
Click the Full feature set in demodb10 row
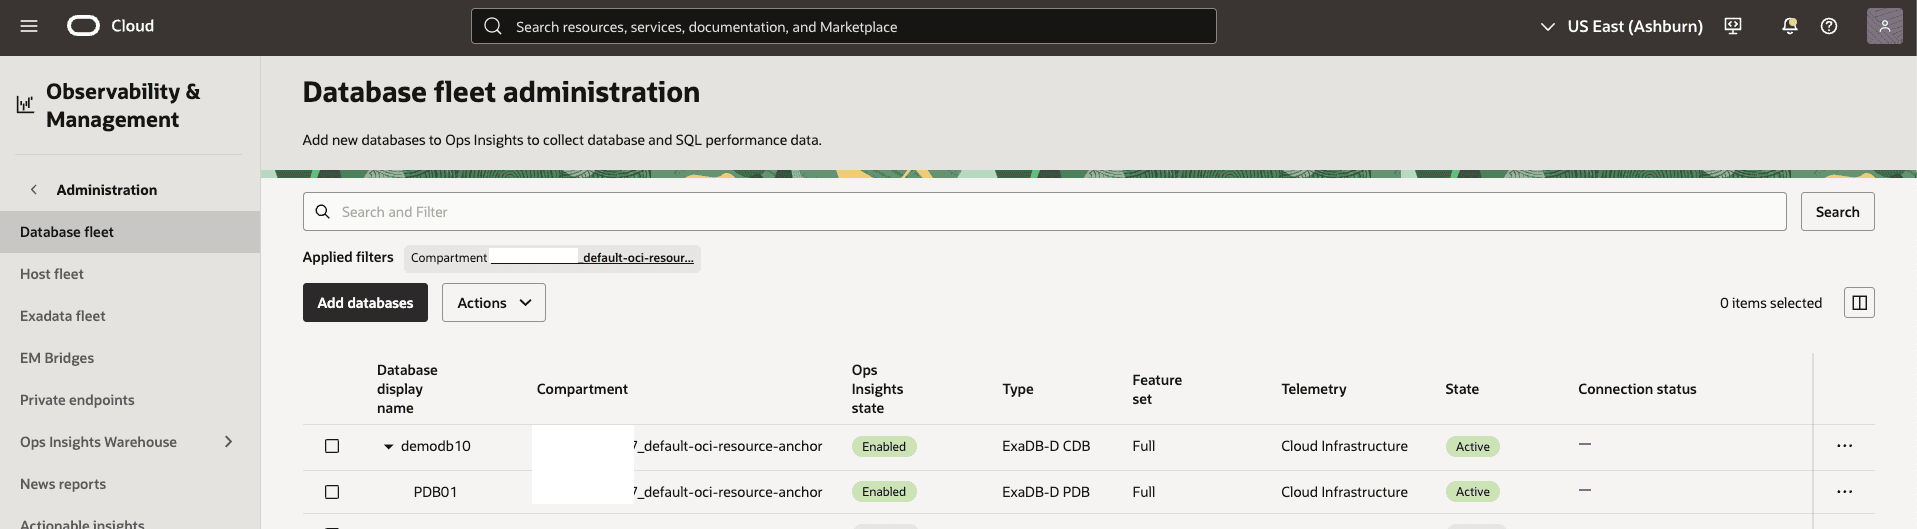[1143, 446]
